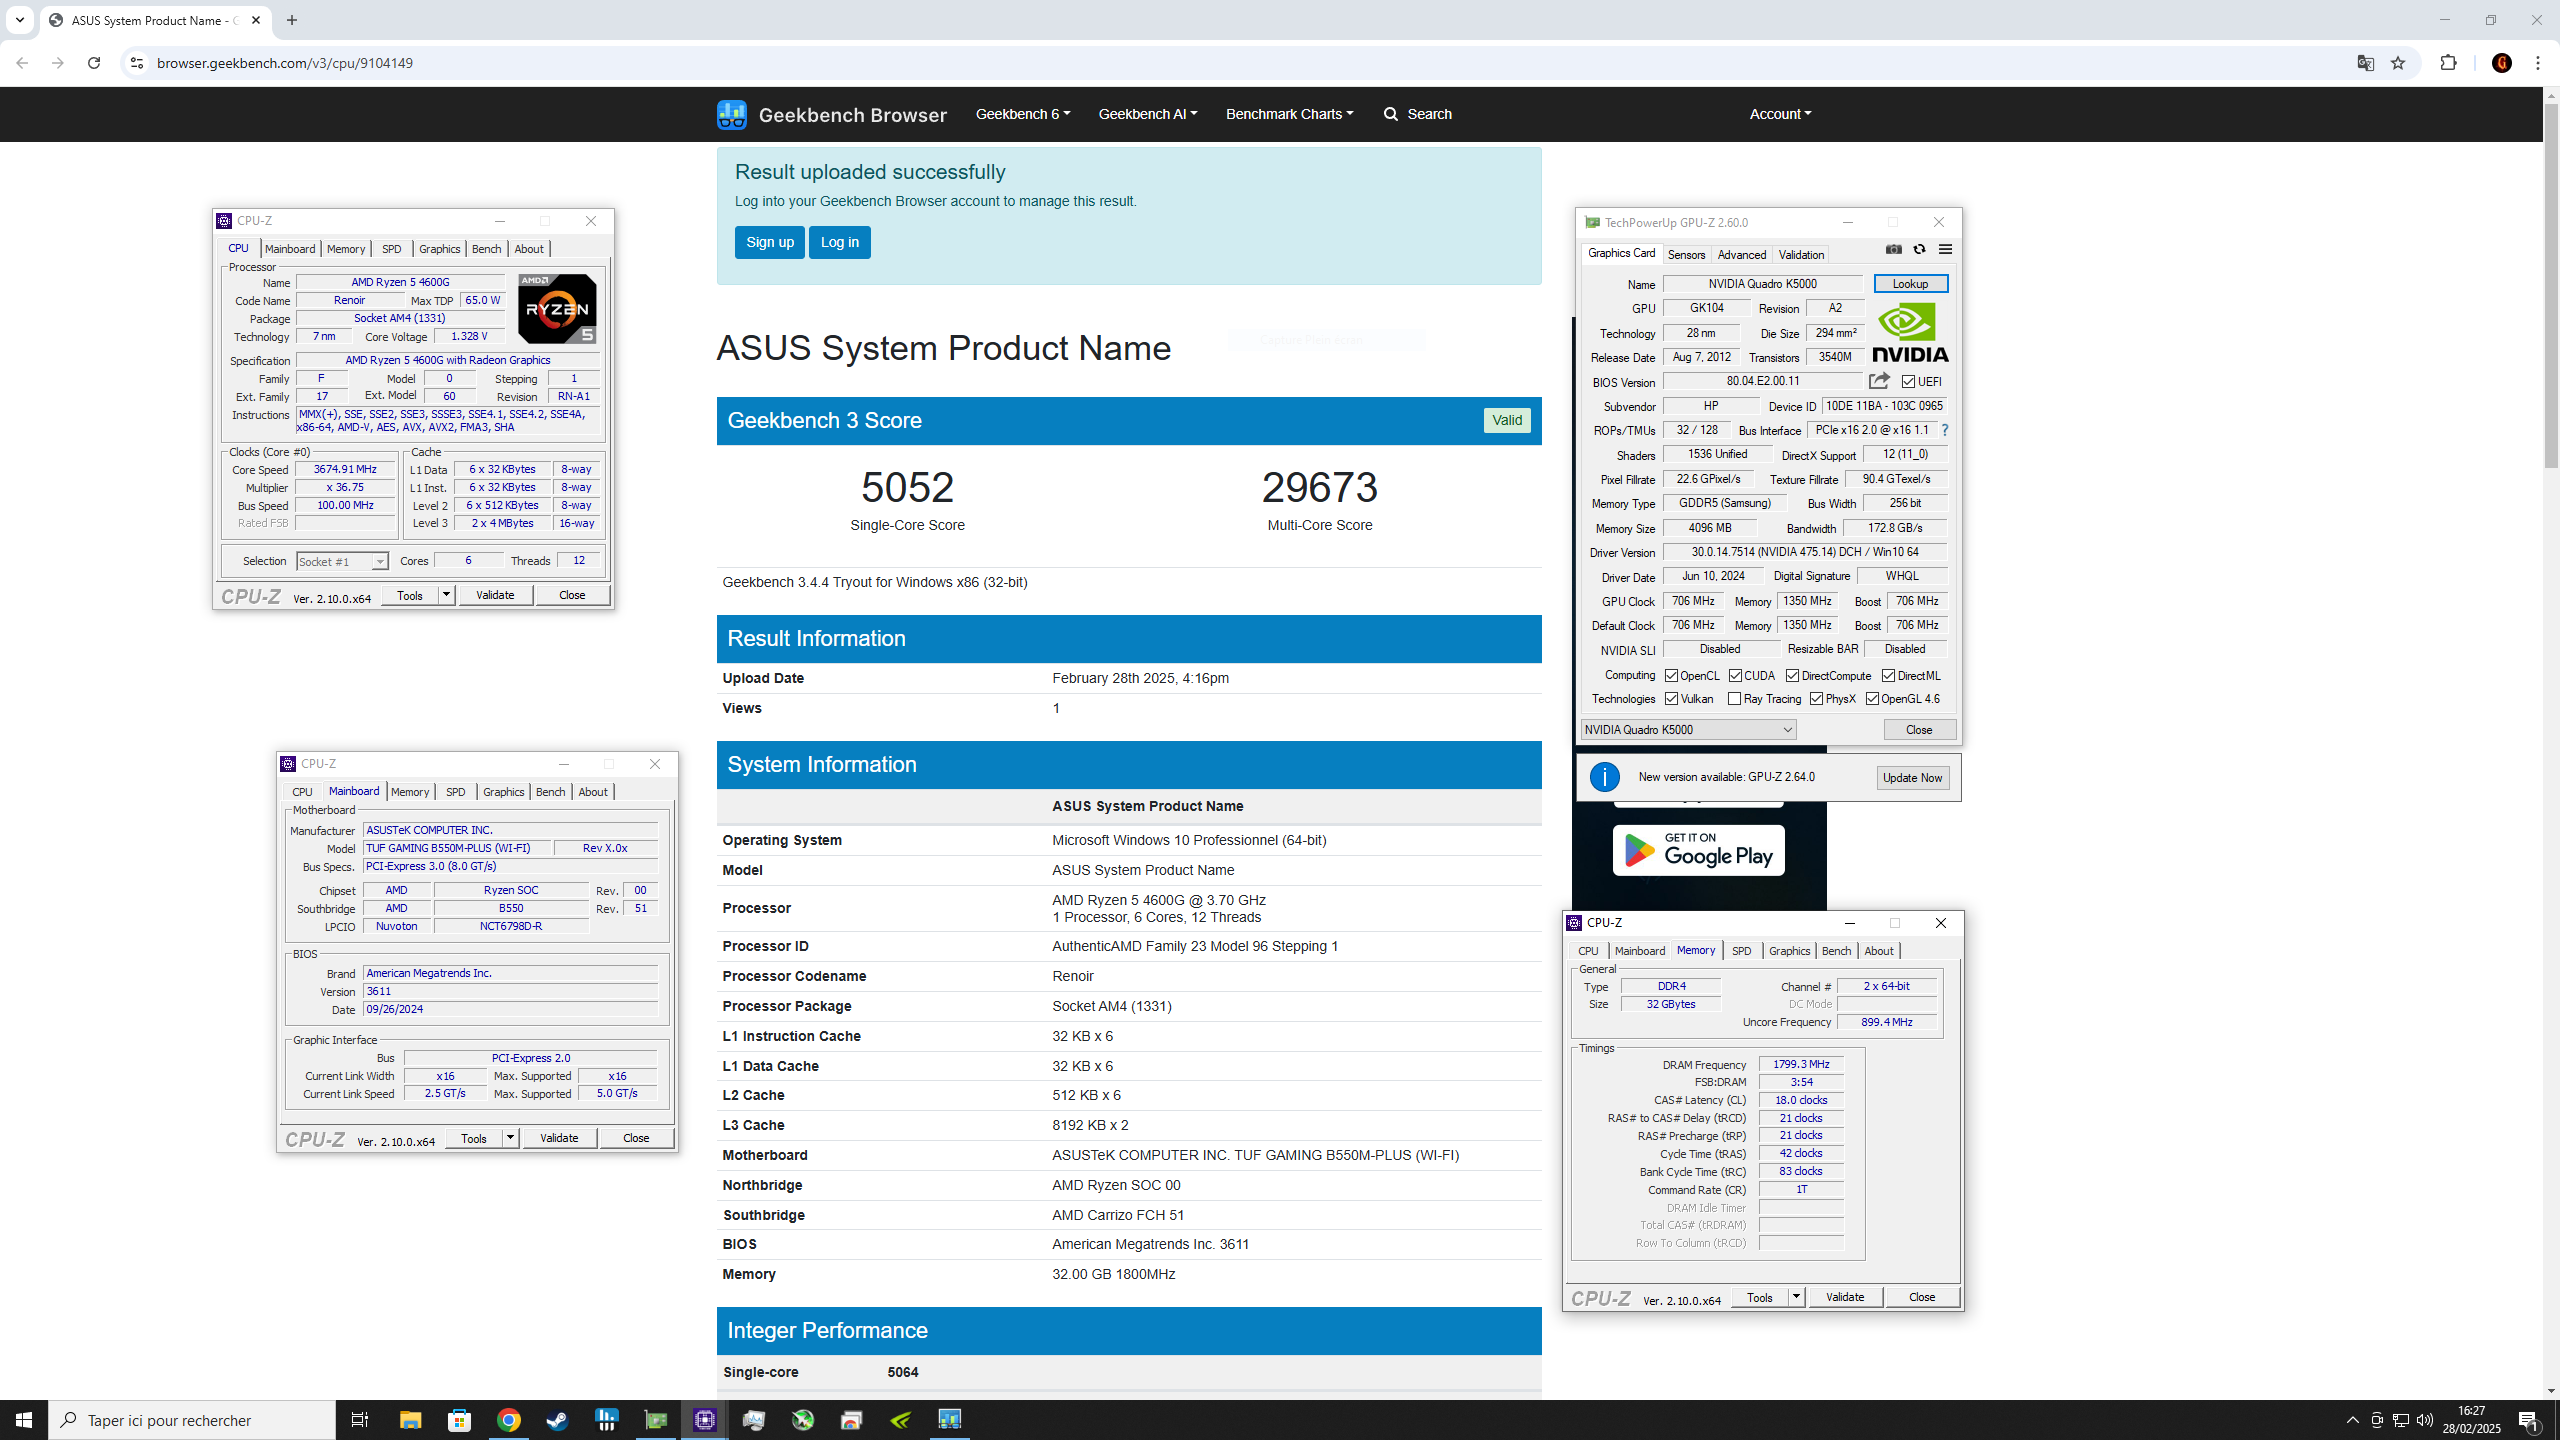Image resolution: width=2560 pixels, height=1440 pixels.
Task: Click the GPU-Z screenshot camera icon
Action: [1894, 249]
